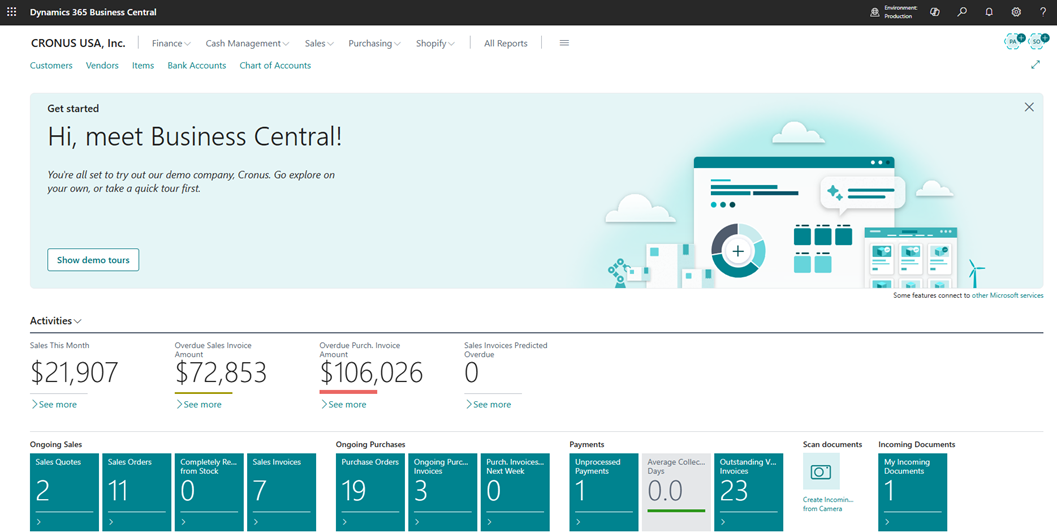Go to Bank Accounts
Viewport: 1057px width, 532px height.
click(197, 65)
